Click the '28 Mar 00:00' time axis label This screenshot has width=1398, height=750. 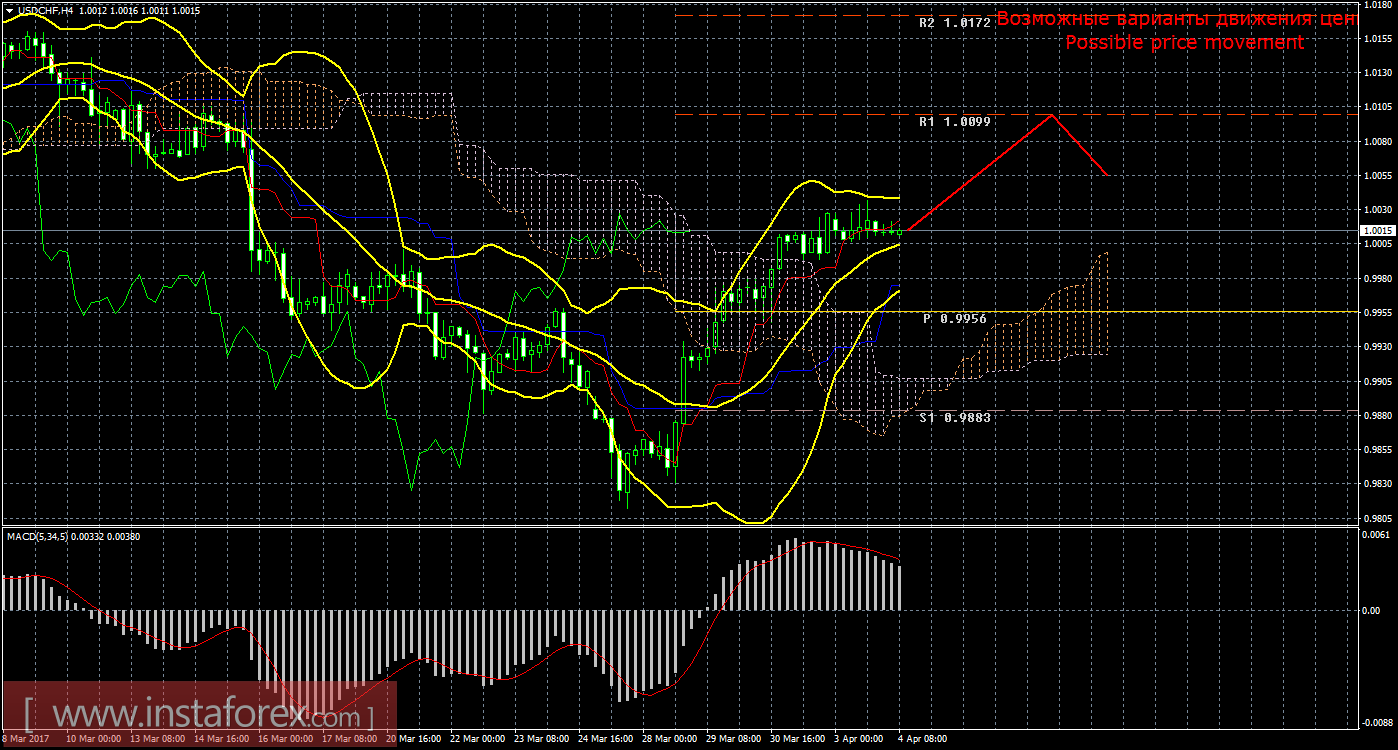[669, 739]
